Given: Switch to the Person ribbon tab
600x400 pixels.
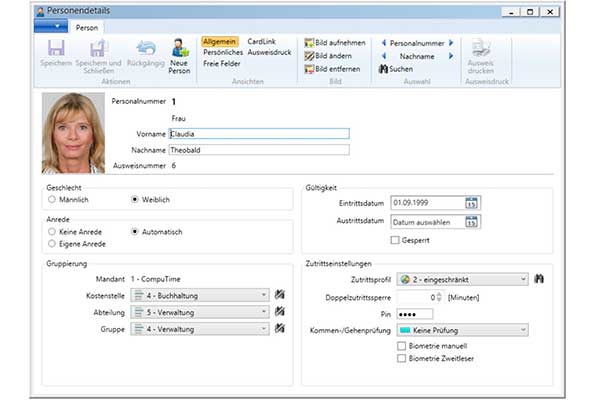Looking at the screenshot, I should coord(87,27).
